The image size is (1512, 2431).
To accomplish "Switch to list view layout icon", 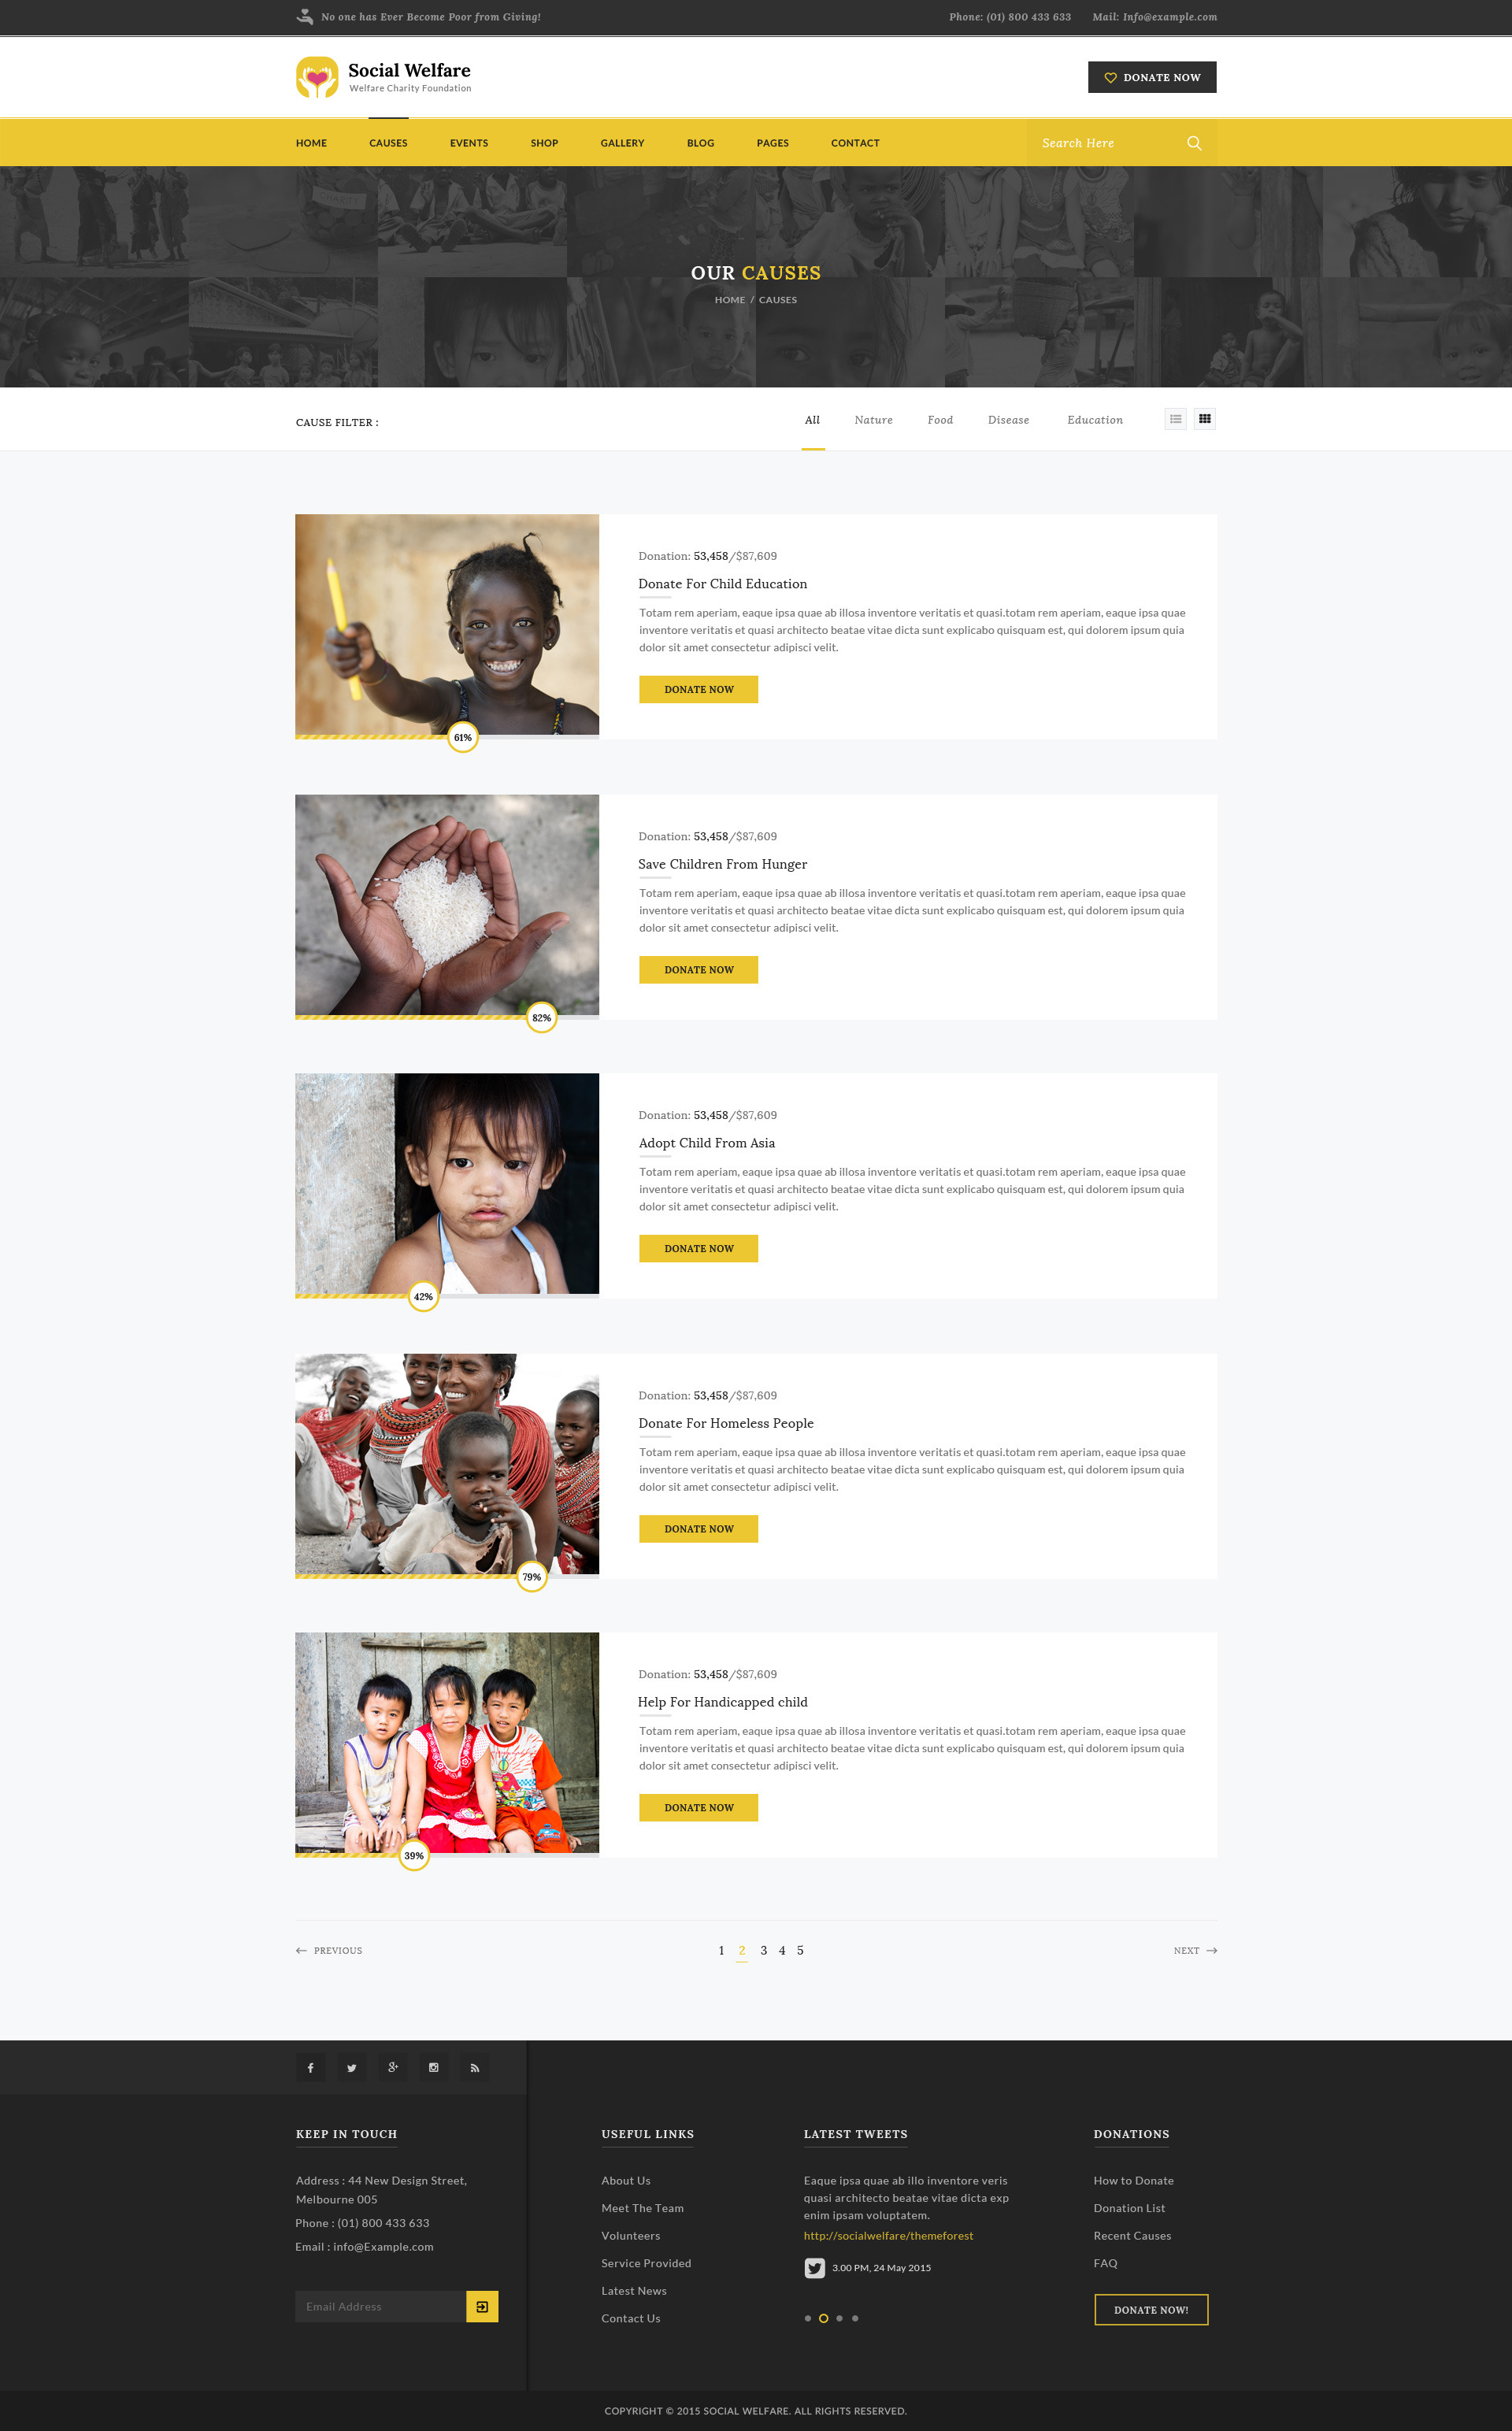I will [1175, 419].
